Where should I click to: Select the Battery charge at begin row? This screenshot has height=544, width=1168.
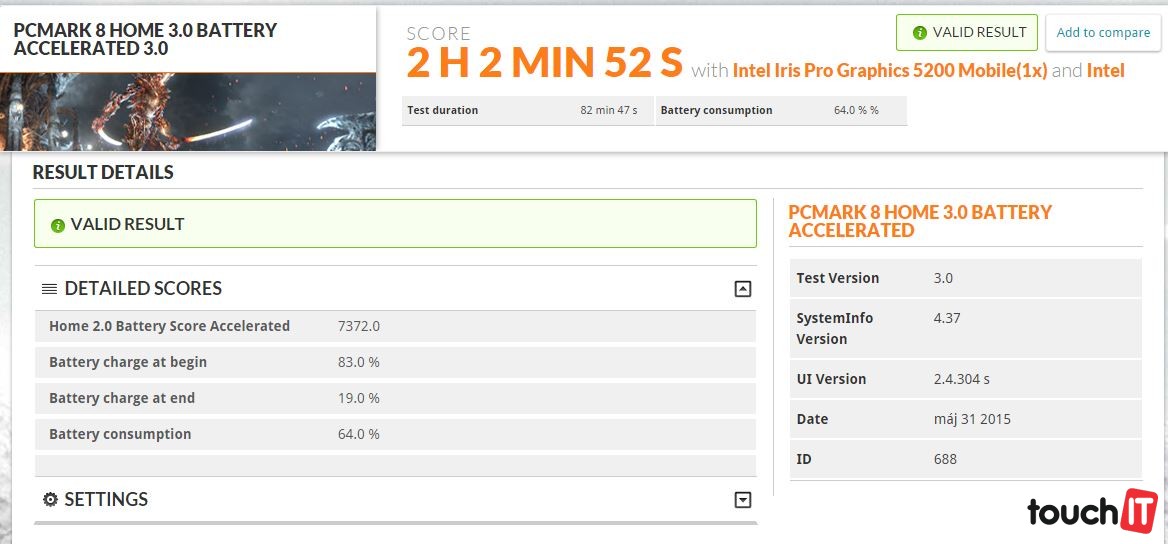(x=395, y=362)
